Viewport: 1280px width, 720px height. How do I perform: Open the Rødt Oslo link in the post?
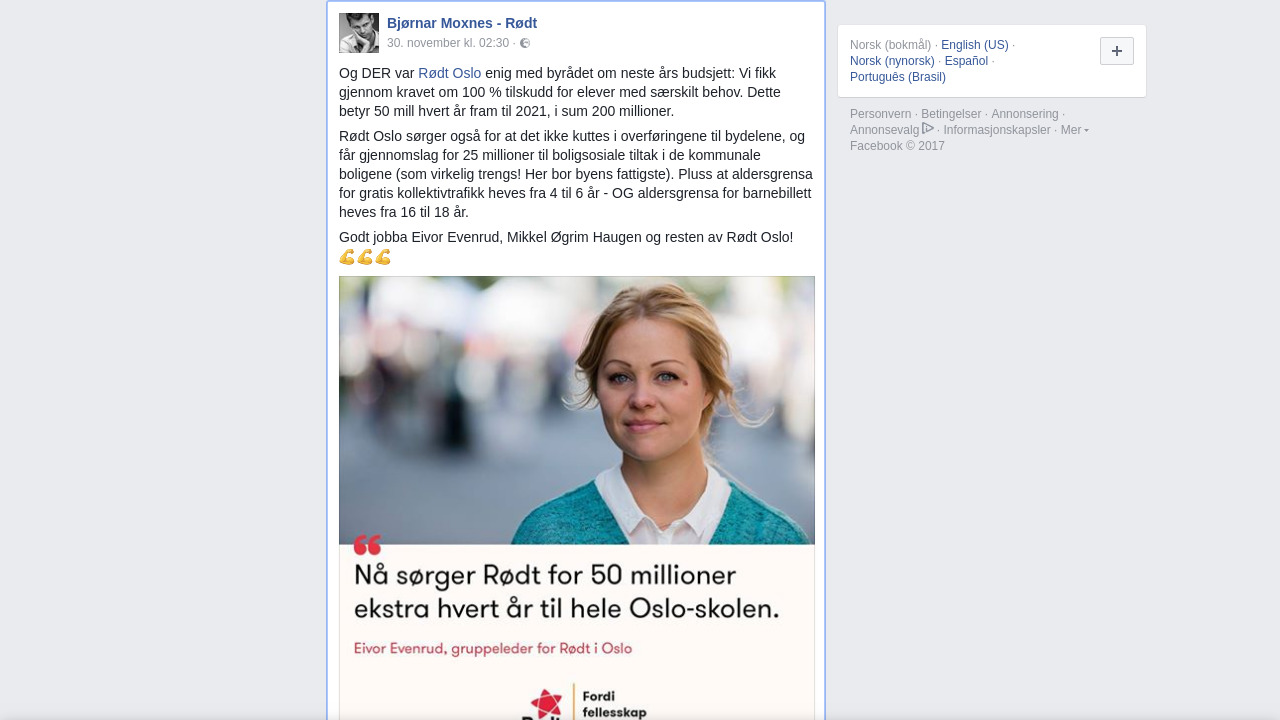[450, 73]
